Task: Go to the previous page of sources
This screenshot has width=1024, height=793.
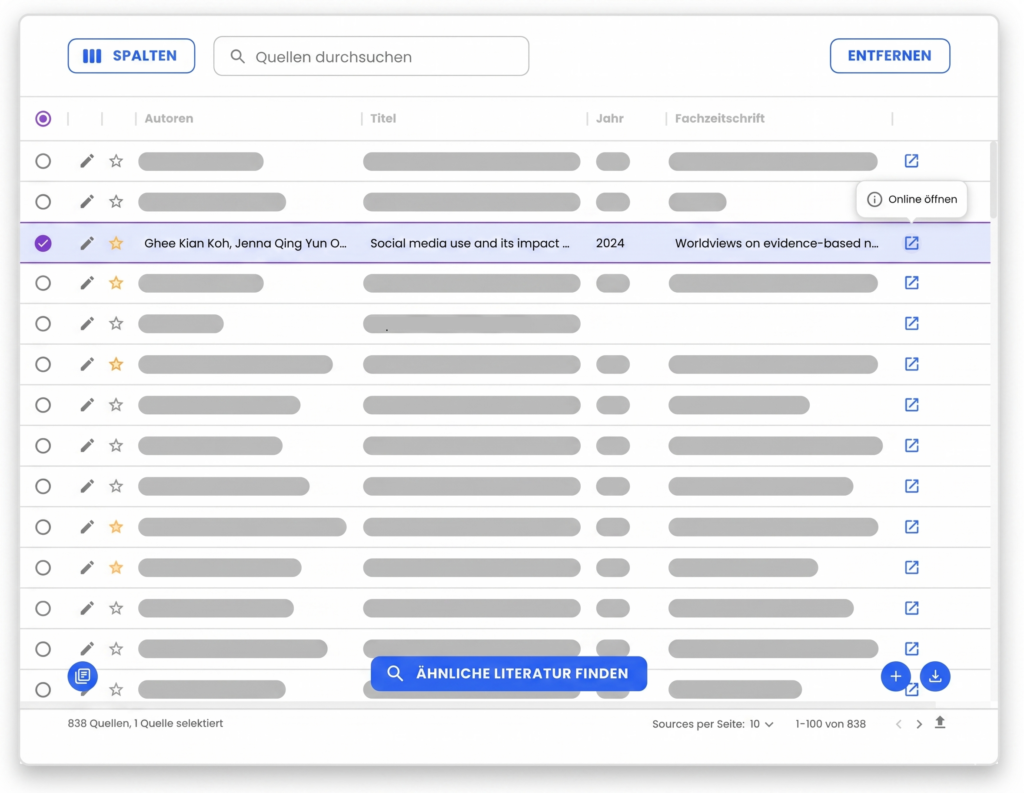Action: (899, 724)
